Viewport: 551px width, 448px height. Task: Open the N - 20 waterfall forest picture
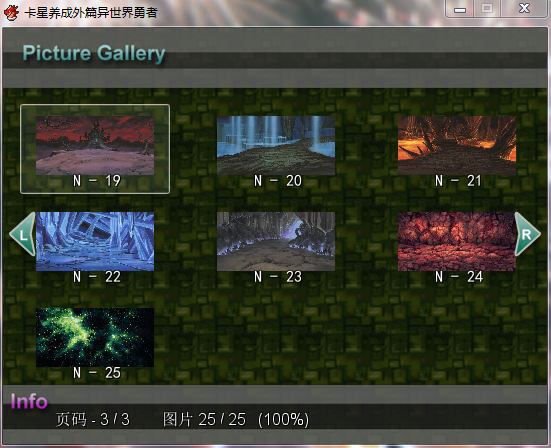pos(276,145)
